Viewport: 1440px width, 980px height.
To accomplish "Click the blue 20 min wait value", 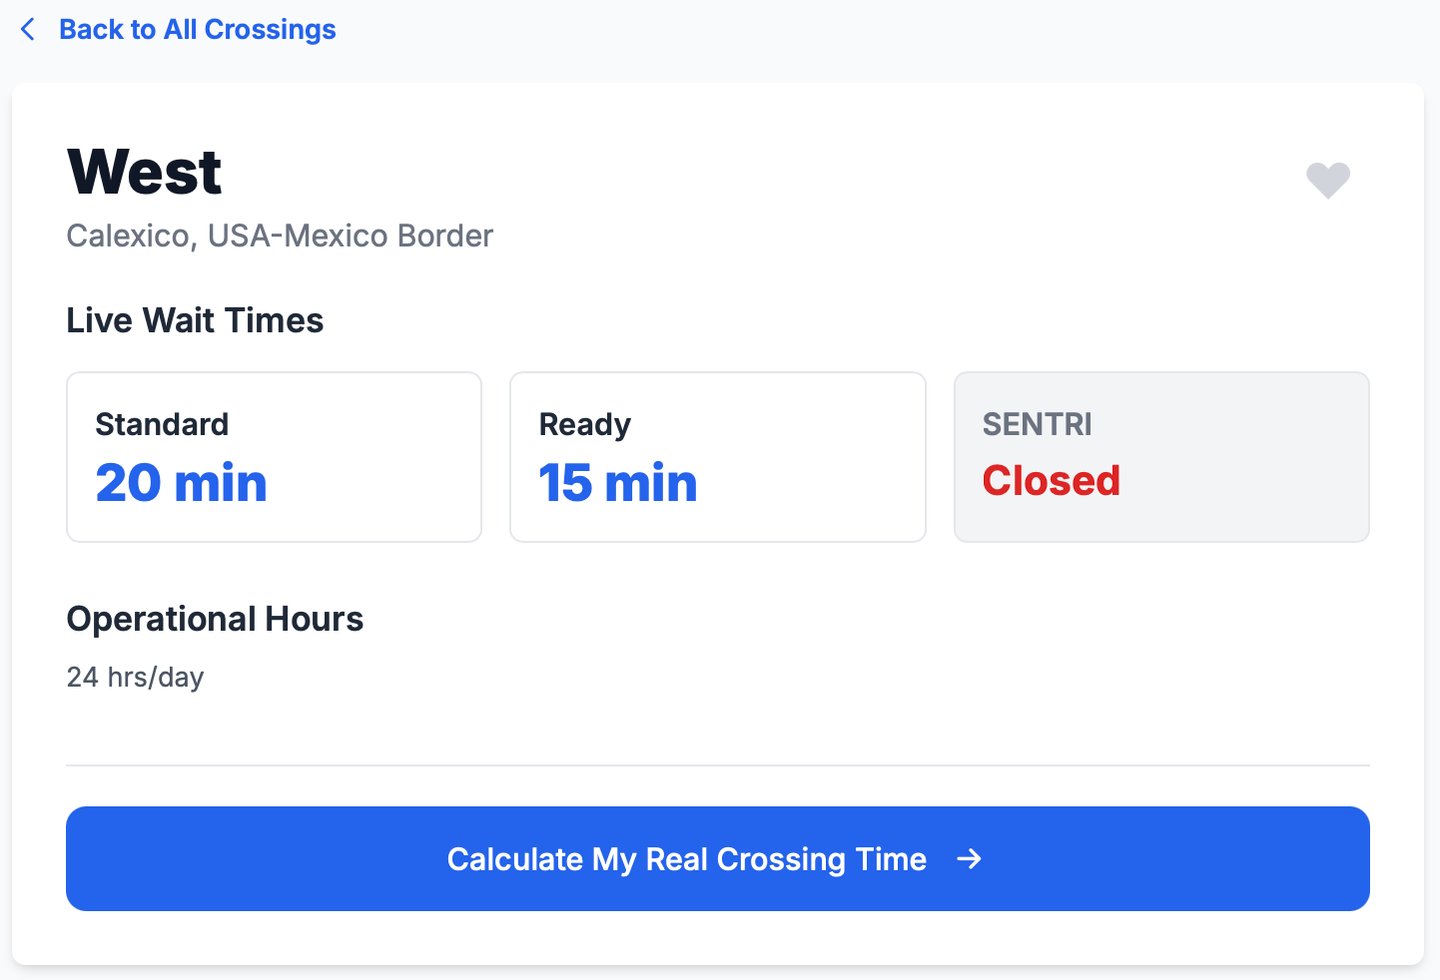I will click(x=181, y=483).
